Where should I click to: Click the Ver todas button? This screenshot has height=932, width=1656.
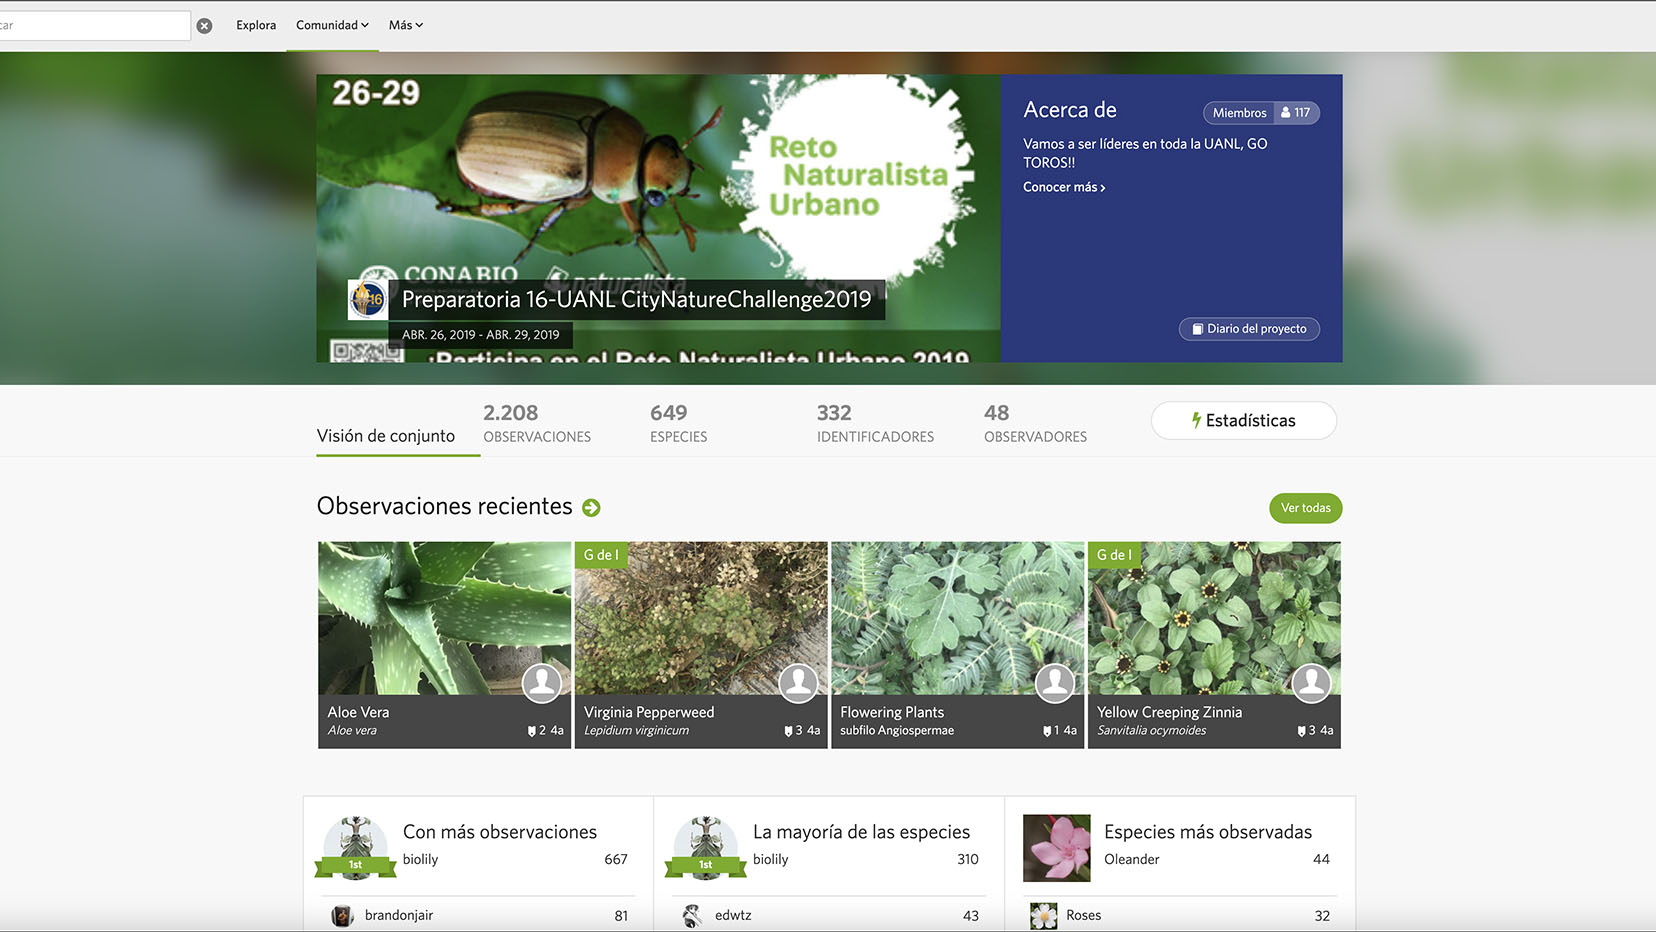point(1305,508)
